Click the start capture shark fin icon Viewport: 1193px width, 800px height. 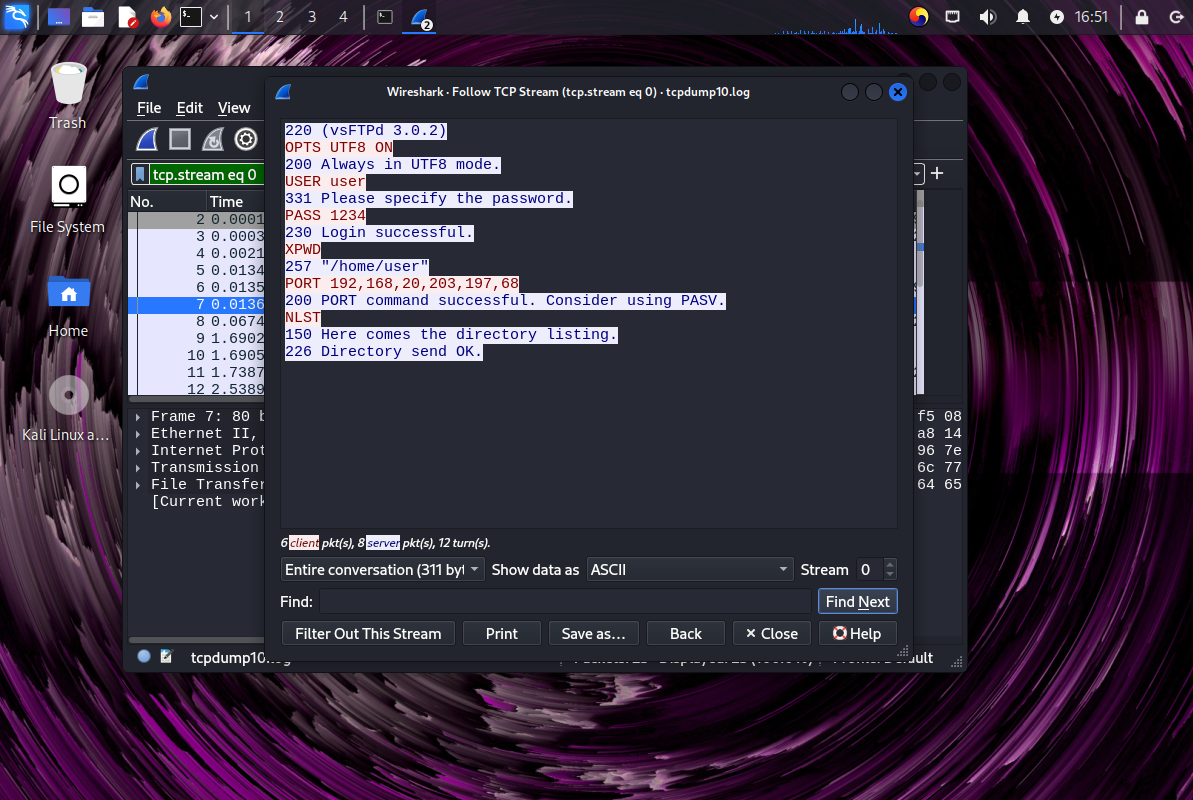[147, 139]
